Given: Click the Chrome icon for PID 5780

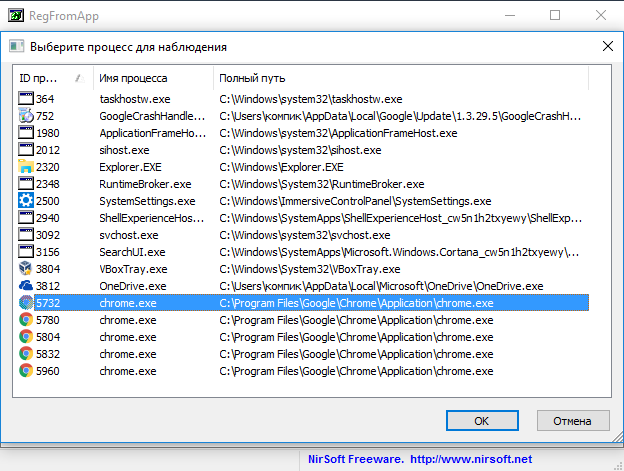Looking at the screenshot, I should pyautogui.click(x=26, y=320).
